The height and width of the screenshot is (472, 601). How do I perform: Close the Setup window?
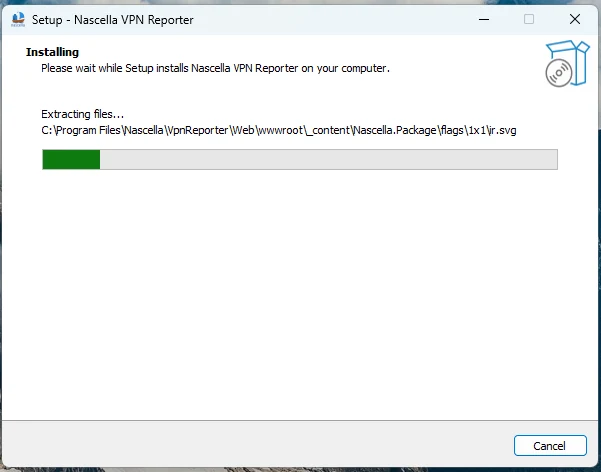[x=575, y=19]
